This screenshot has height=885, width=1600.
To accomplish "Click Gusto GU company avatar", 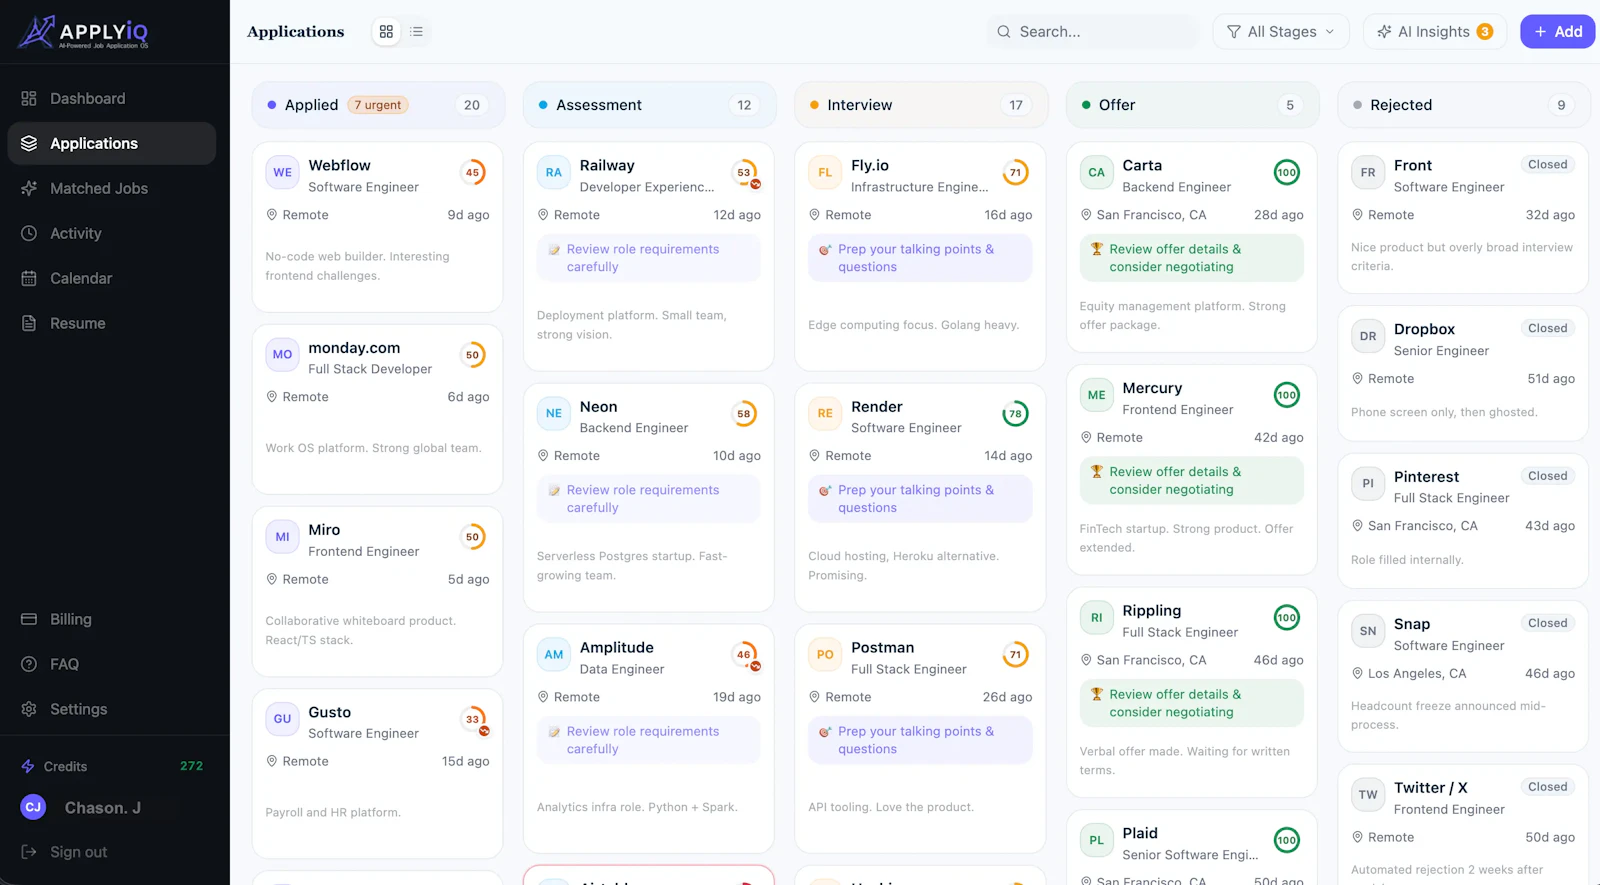I will [283, 719].
